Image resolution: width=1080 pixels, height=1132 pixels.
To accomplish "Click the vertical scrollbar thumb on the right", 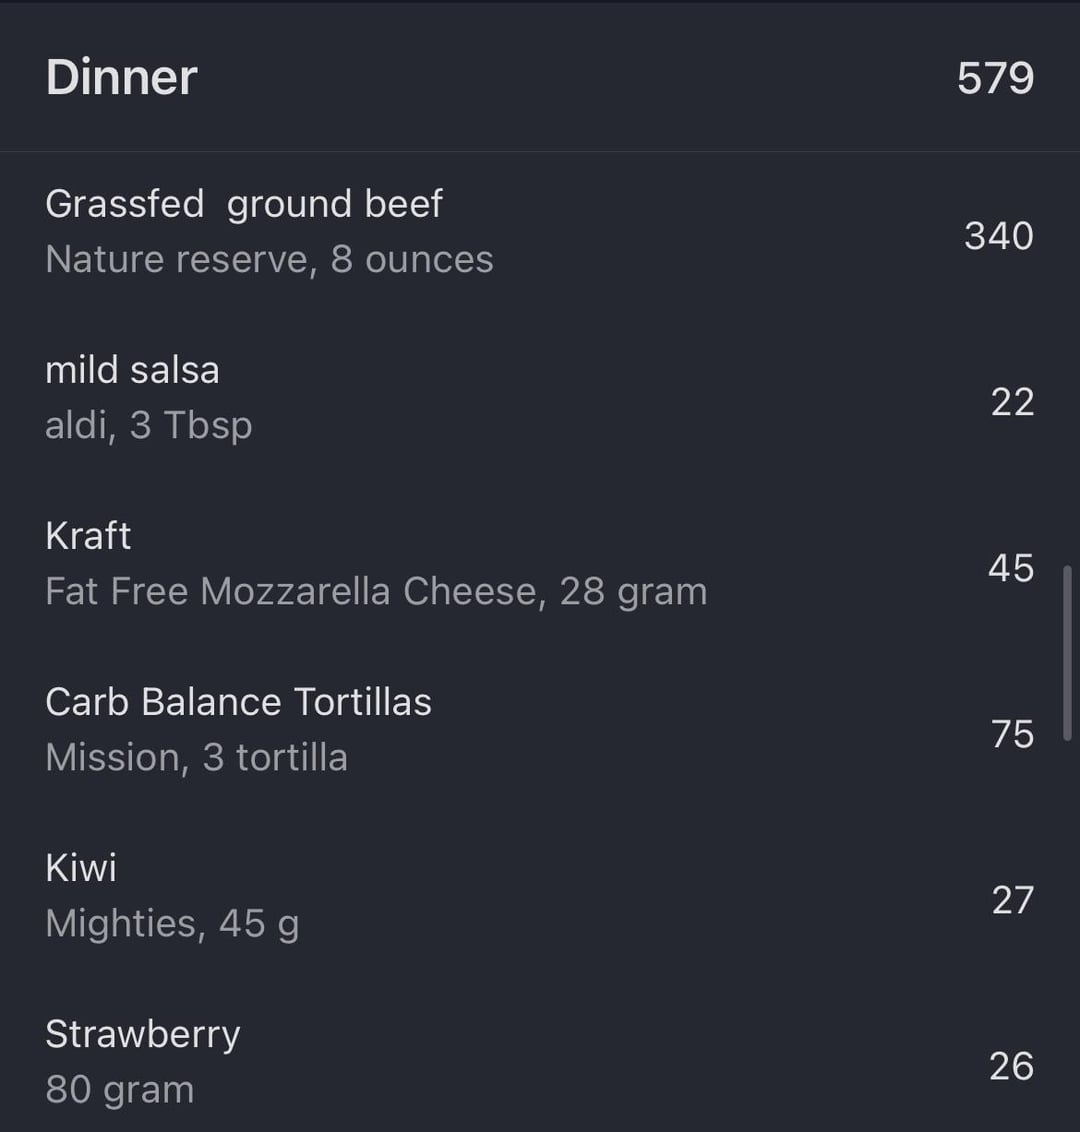I will pos(1067,653).
